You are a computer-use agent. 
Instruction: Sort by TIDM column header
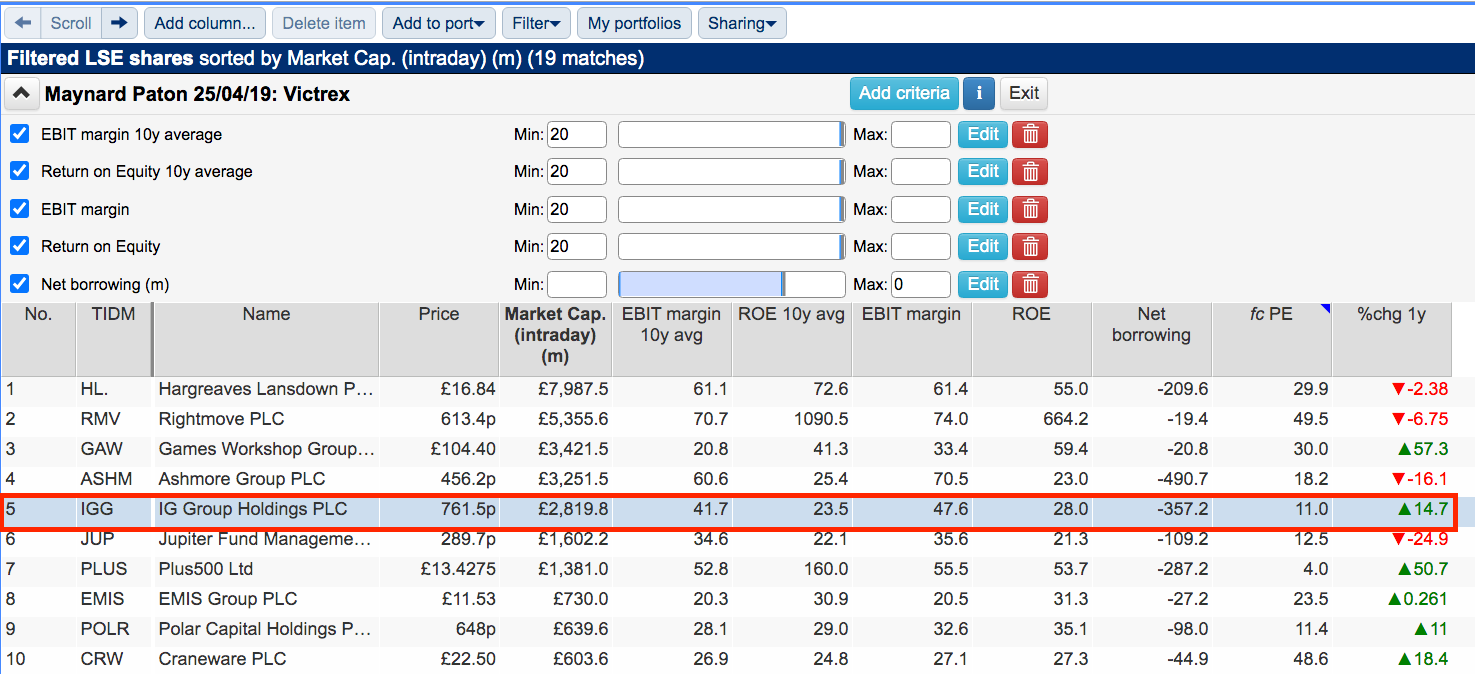[x=114, y=339]
